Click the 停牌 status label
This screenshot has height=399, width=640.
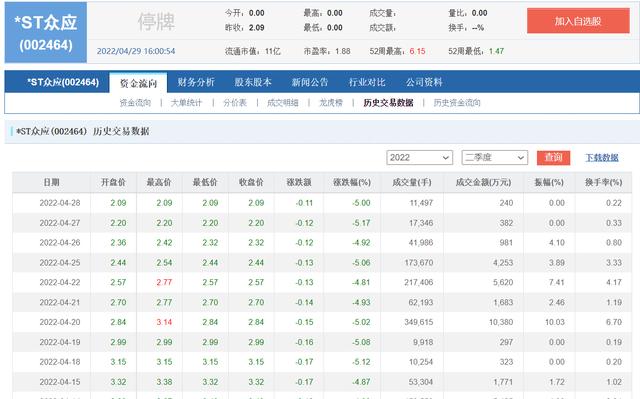click(156, 21)
